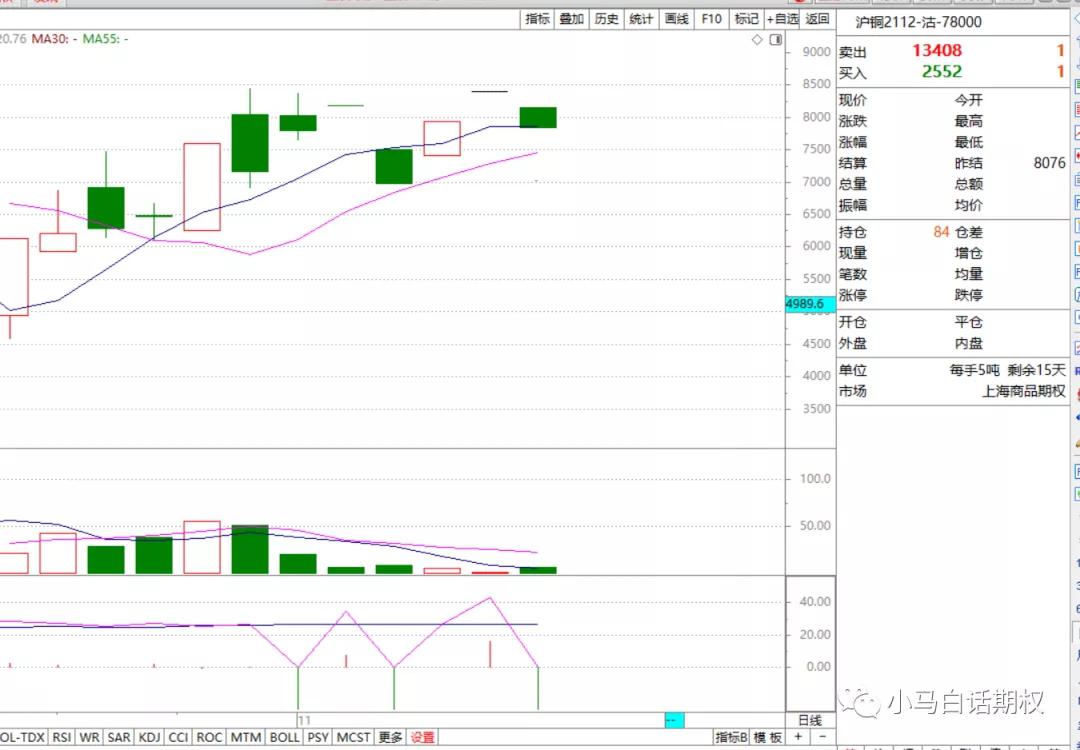Click the diamond icon above the price axis
Screen dimensions: 1080x750
click(x=758, y=41)
